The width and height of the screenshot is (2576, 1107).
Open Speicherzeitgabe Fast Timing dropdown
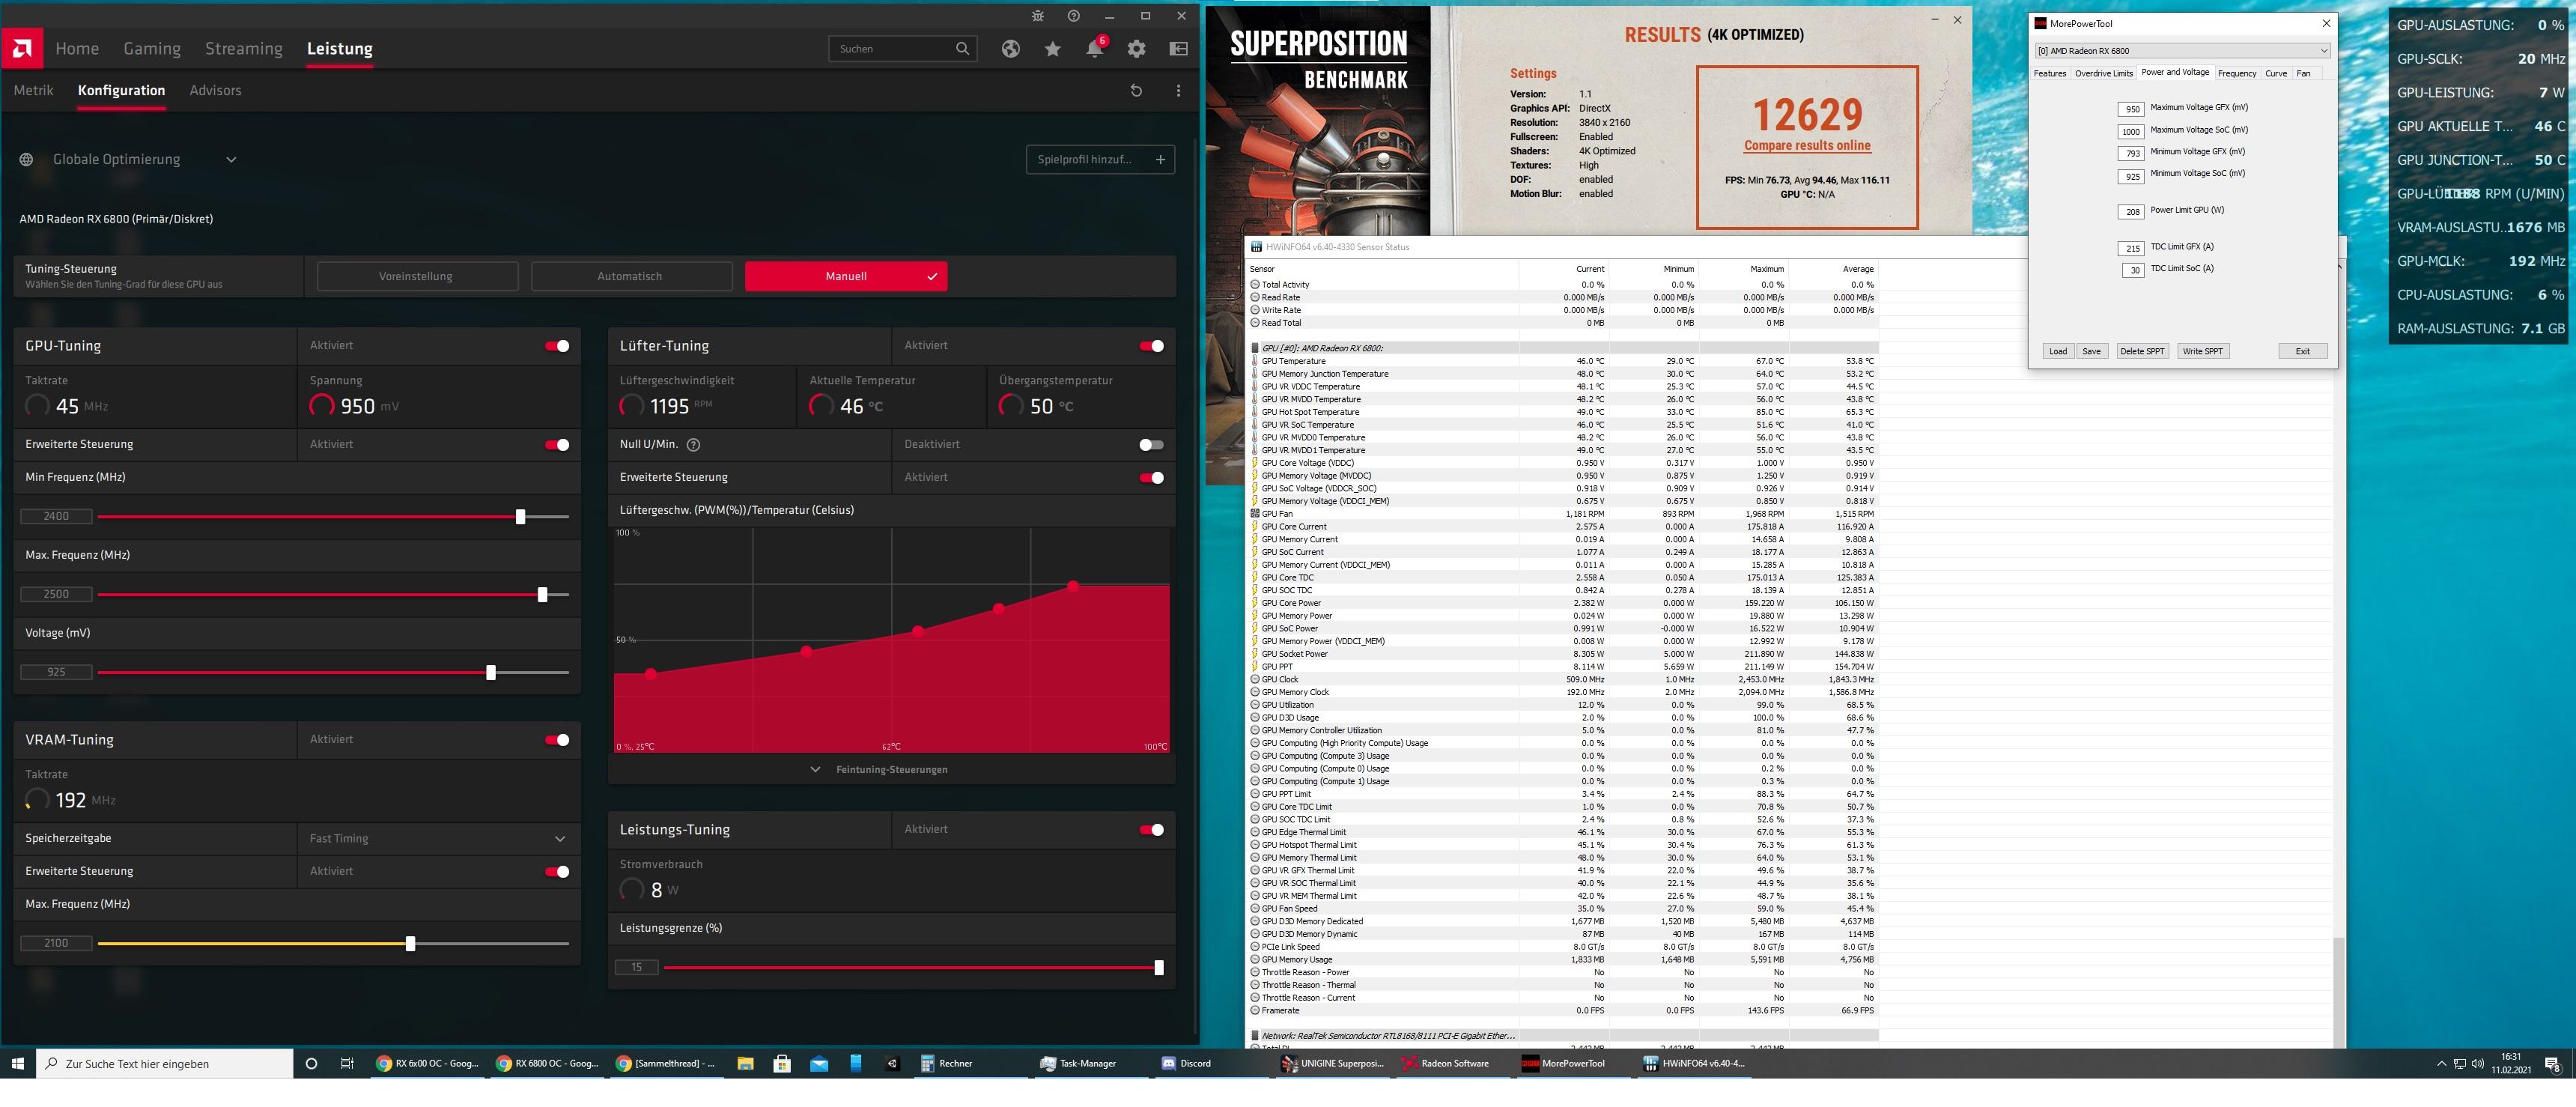[x=438, y=838]
